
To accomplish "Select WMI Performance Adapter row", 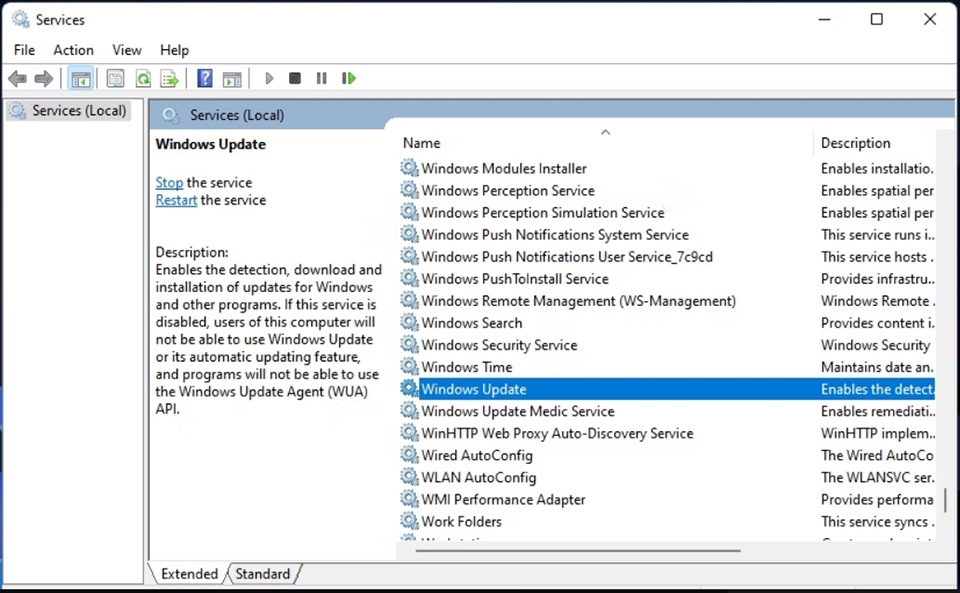I will pos(503,499).
